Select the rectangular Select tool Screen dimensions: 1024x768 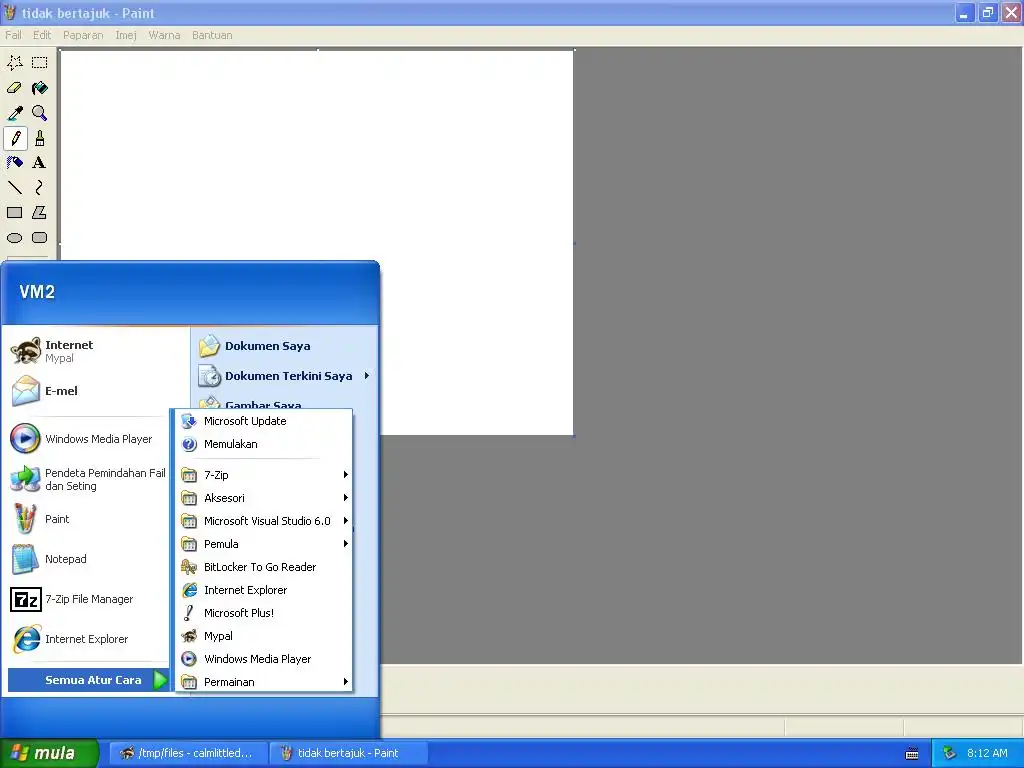40,63
